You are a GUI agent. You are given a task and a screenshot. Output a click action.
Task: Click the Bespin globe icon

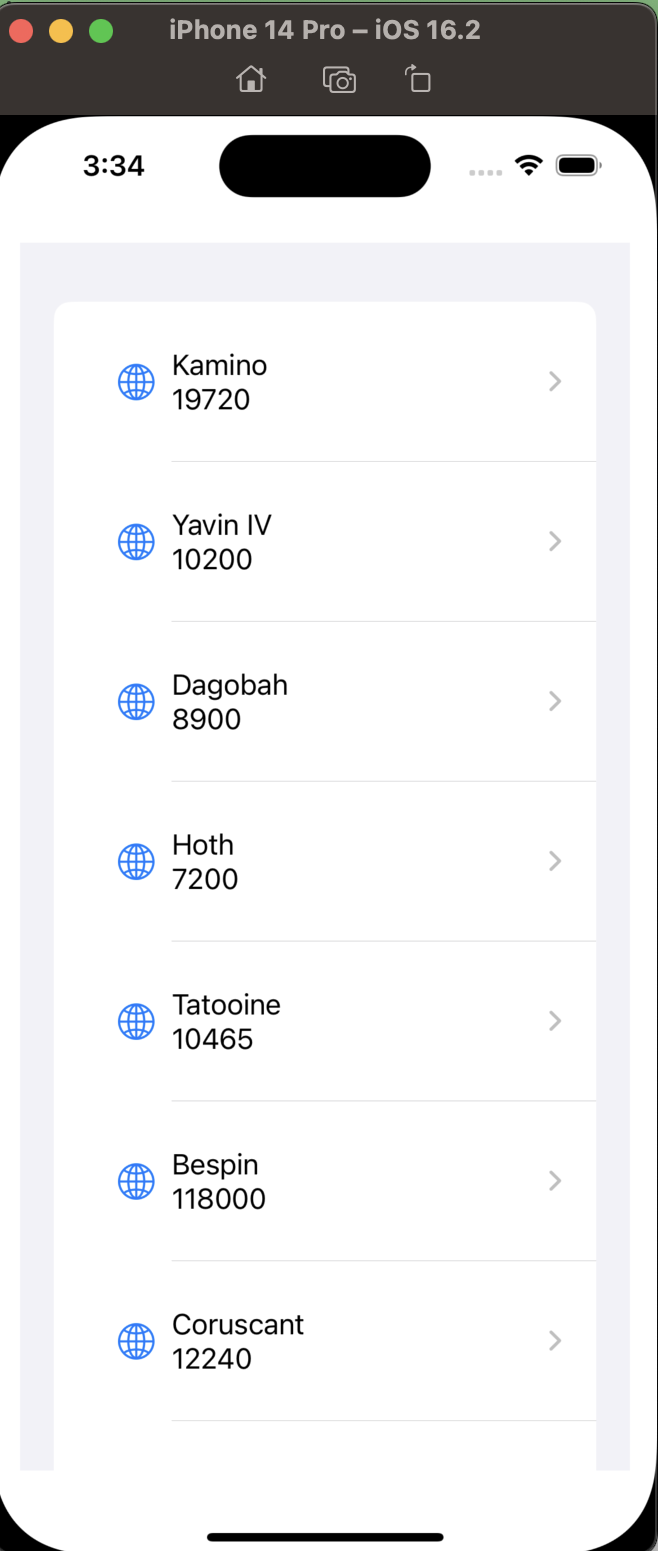point(137,1181)
